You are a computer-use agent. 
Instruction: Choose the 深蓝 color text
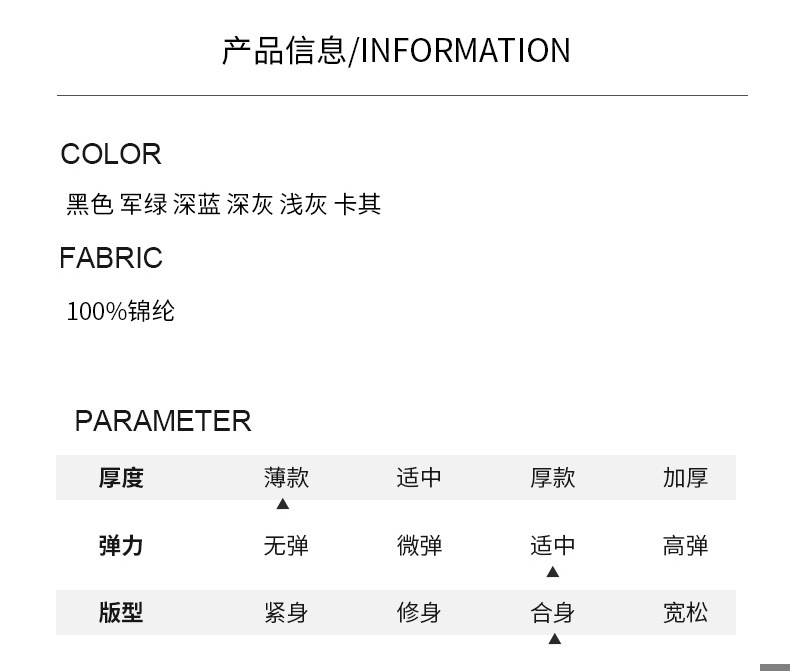point(197,205)
